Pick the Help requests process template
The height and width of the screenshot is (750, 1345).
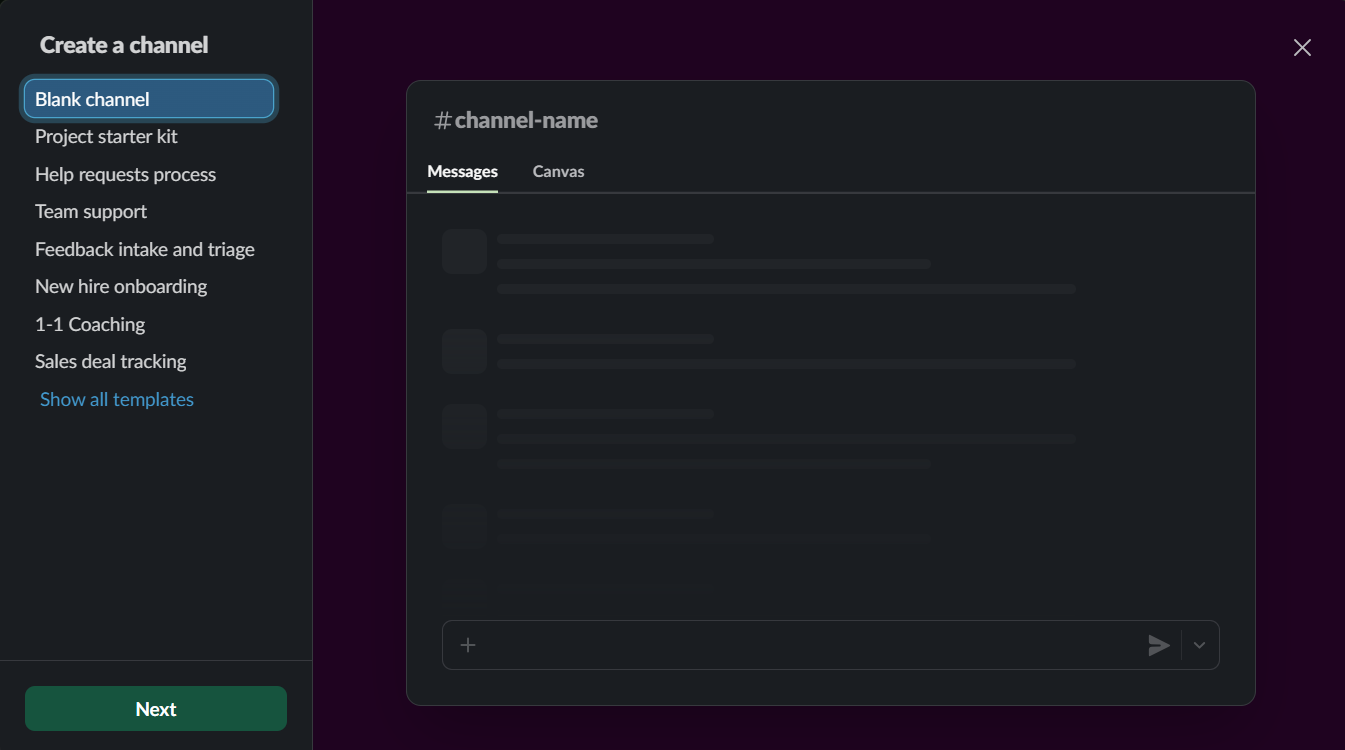pos(125,174)
